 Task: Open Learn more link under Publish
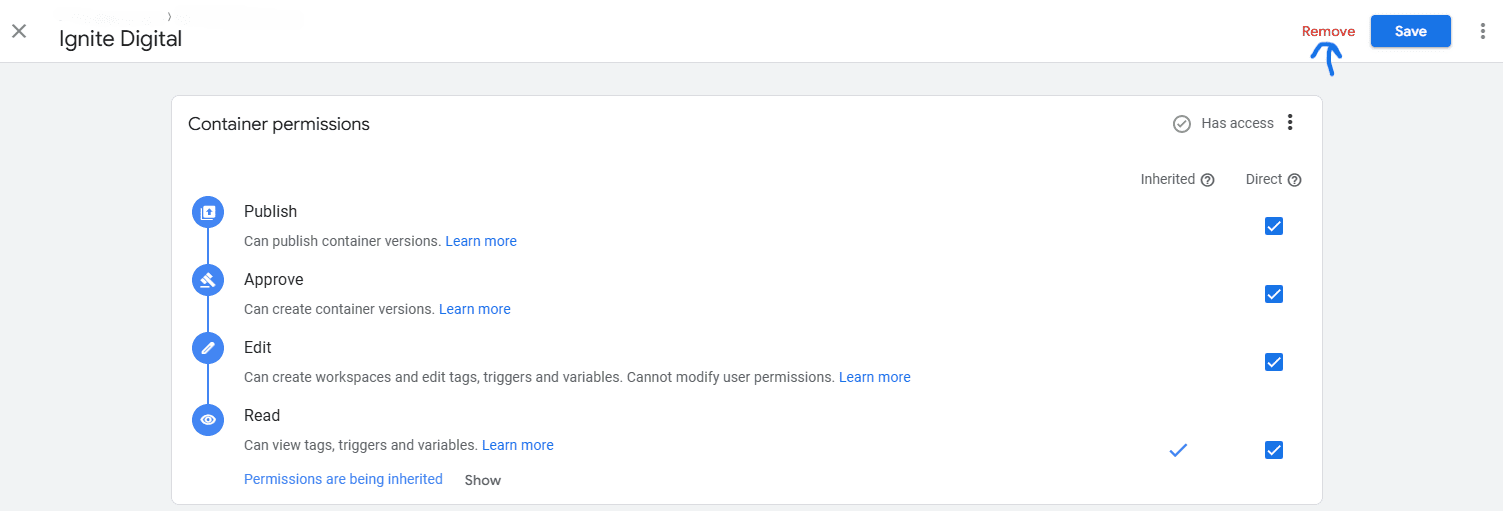tap(481, 241)
